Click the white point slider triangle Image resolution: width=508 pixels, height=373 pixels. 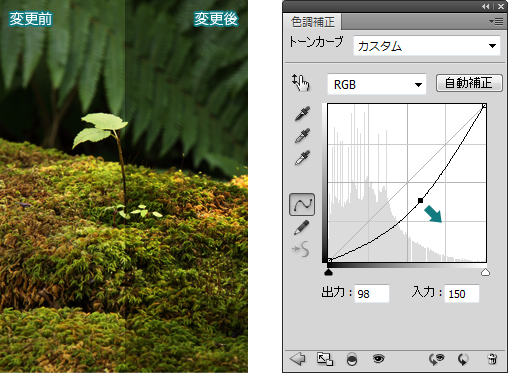pos(485,272)
